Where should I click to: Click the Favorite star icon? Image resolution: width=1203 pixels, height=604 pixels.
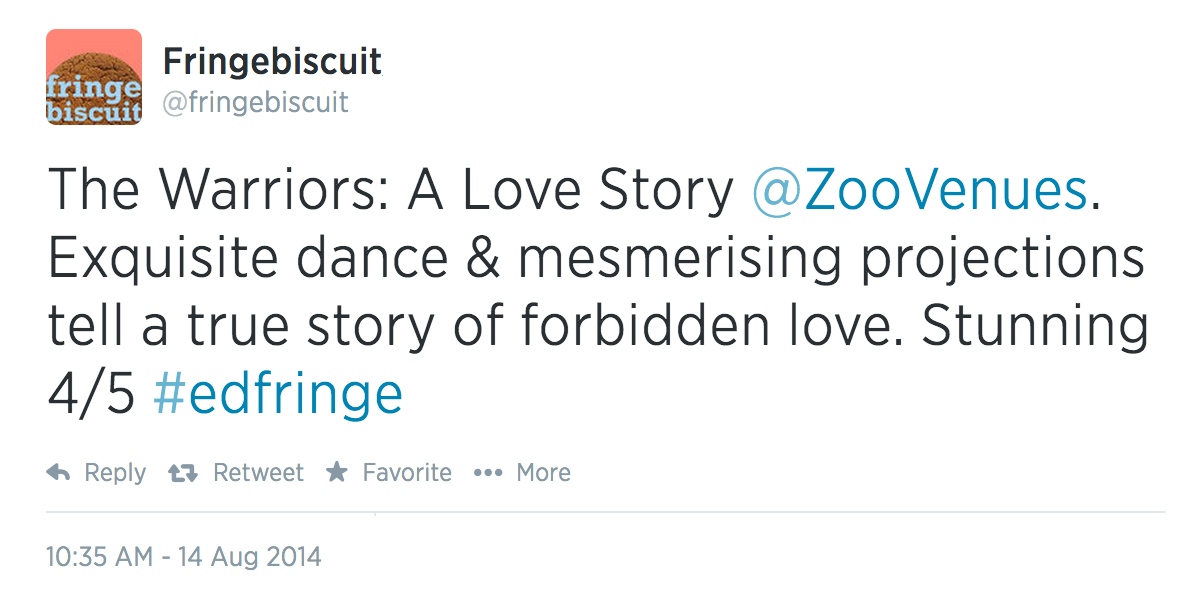tap(337, 472)
